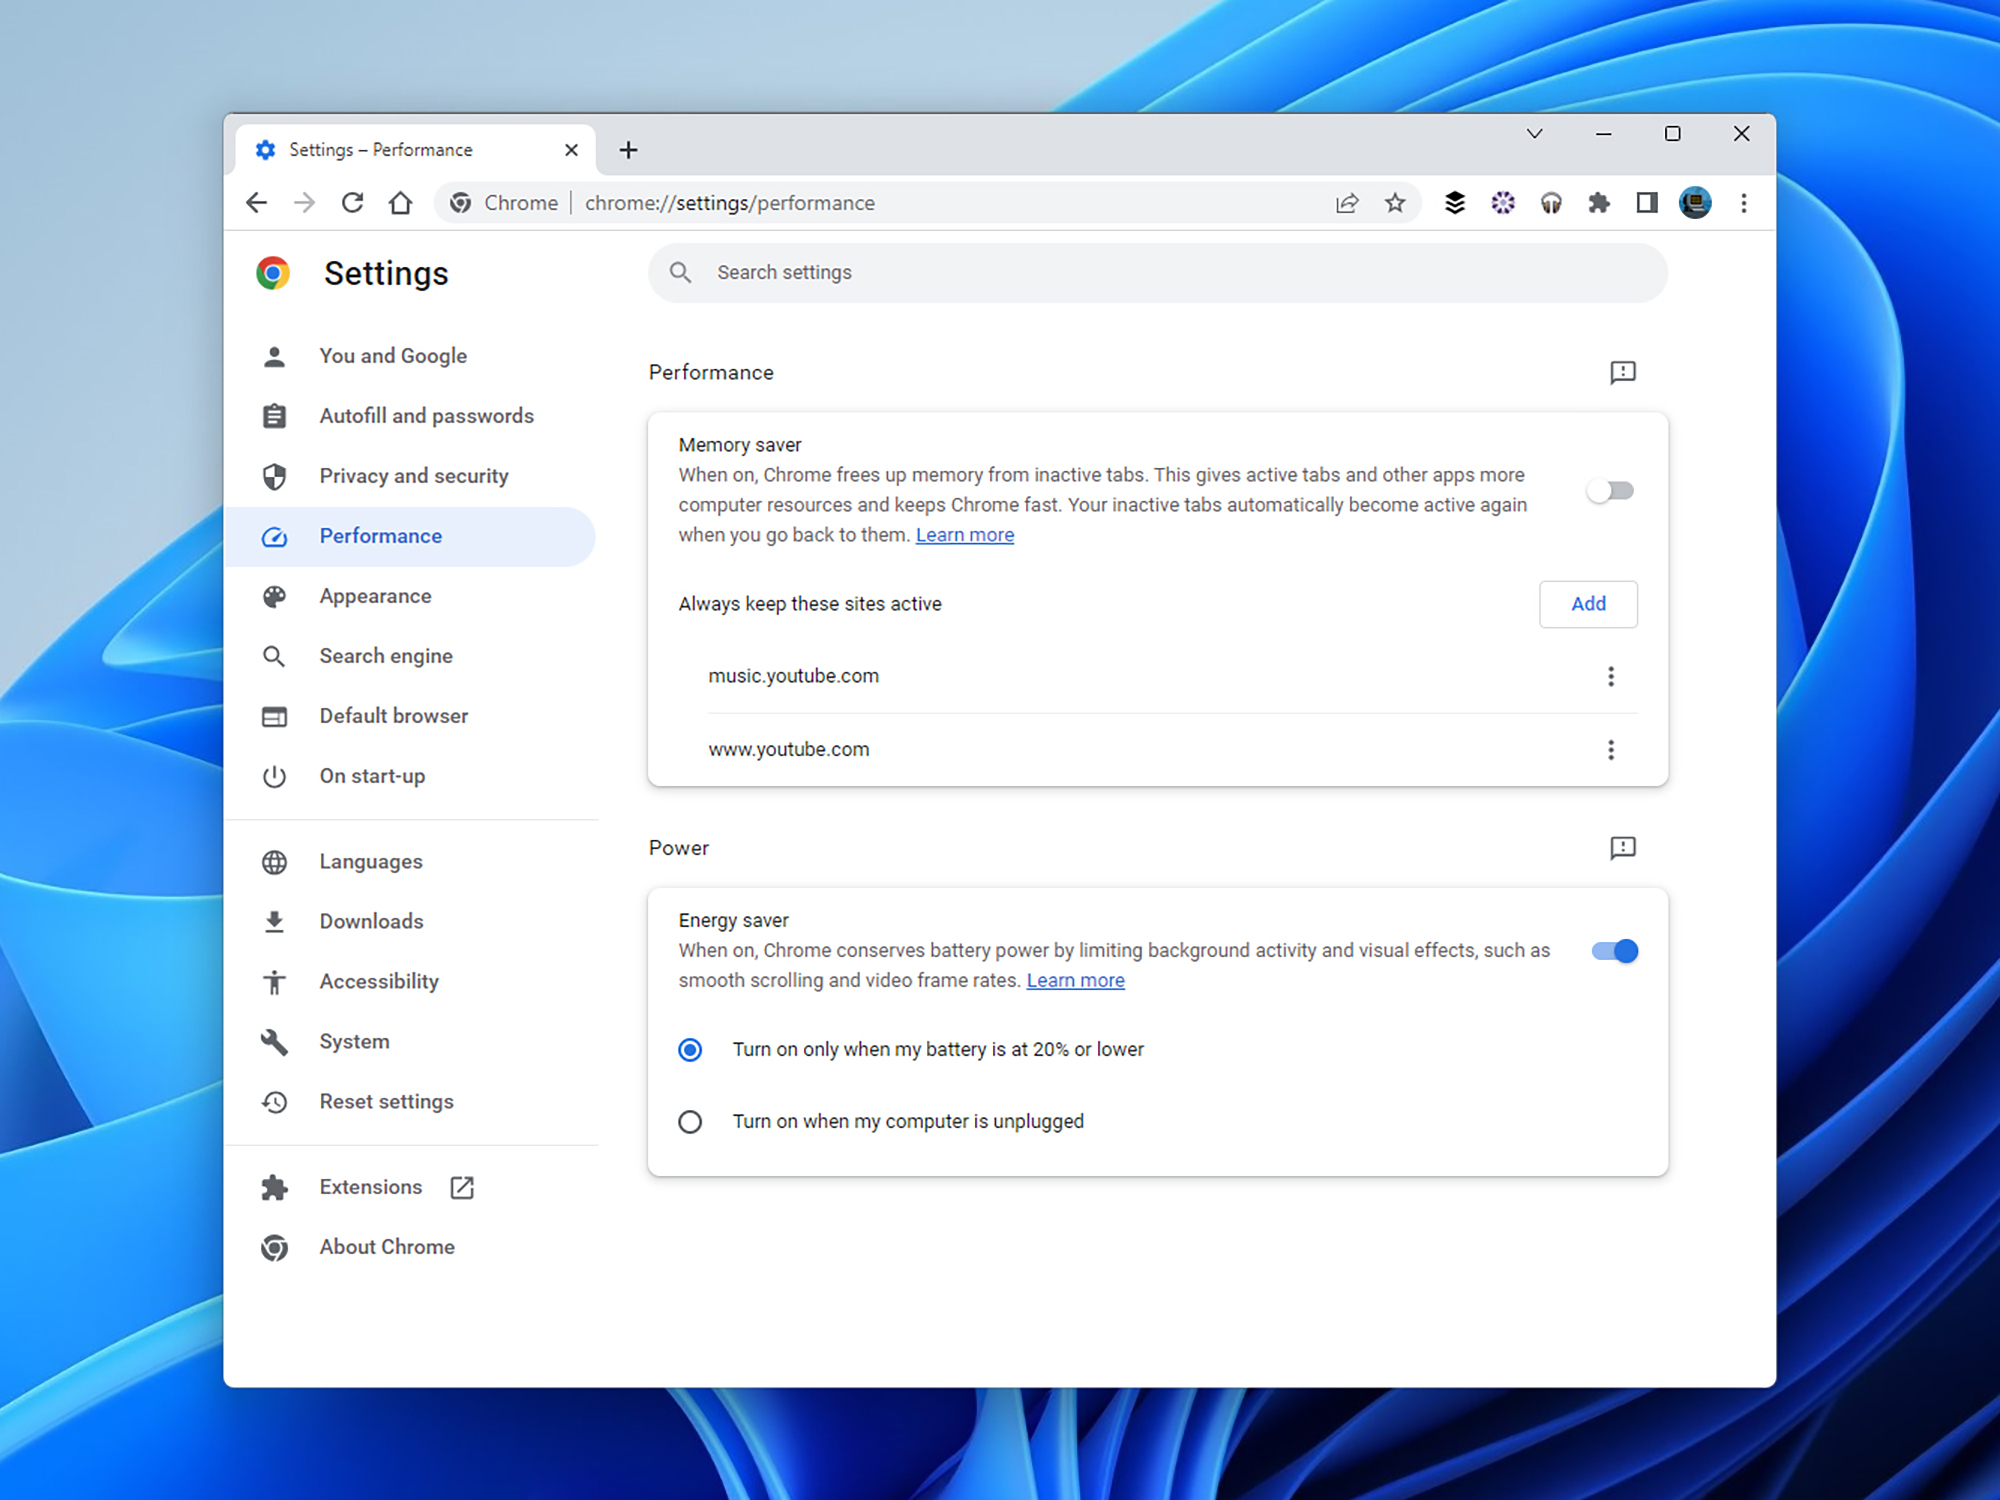
Task: Open a new tab with plus
Action: [x=628, y=150]
